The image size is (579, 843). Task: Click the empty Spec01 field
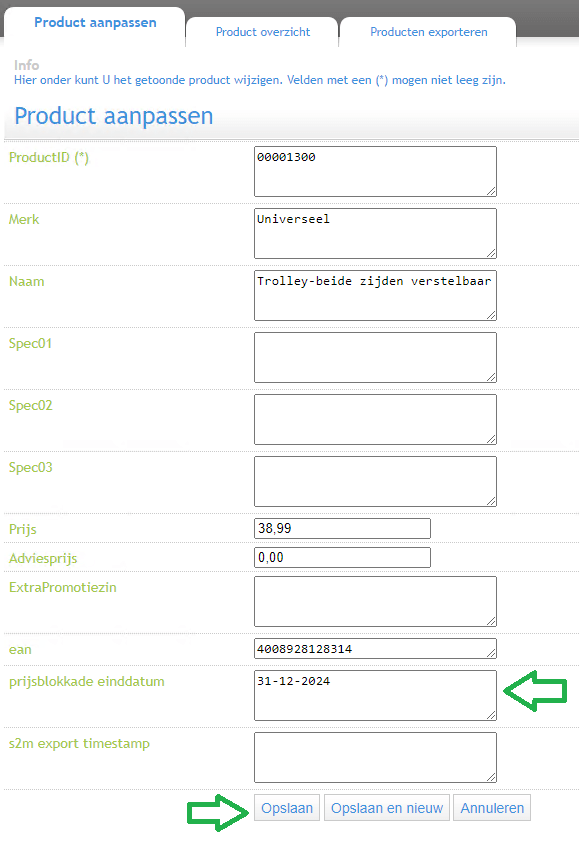pos(375,358)
